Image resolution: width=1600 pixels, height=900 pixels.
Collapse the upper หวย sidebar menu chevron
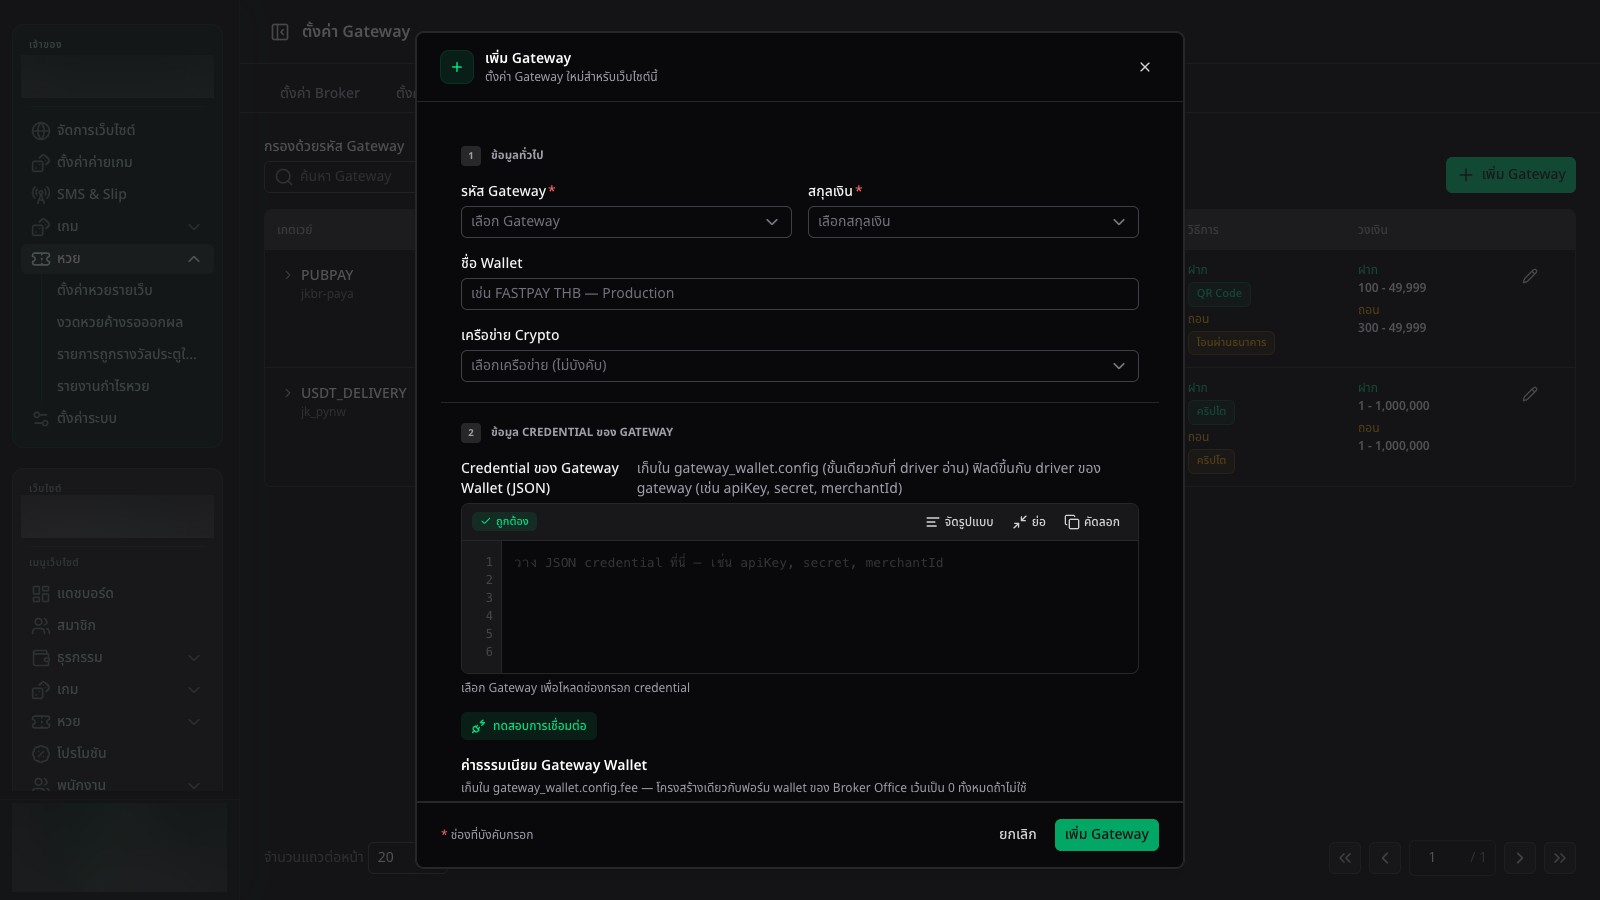pyautogui.click(x=194, y=259)
